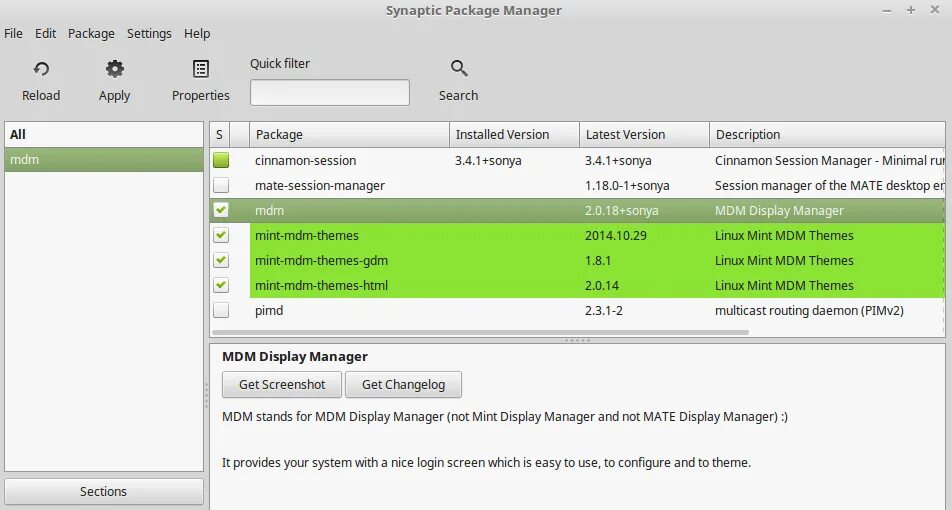
Task: Click the Sections button
Action: coord(104,491)
